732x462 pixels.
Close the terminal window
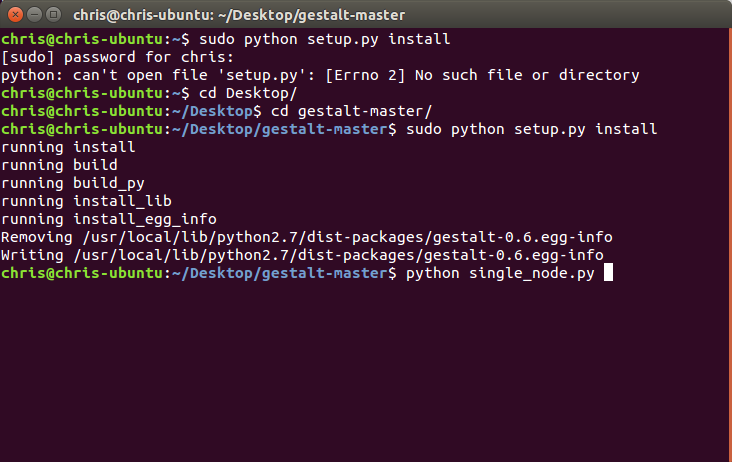tap(15, 15)
